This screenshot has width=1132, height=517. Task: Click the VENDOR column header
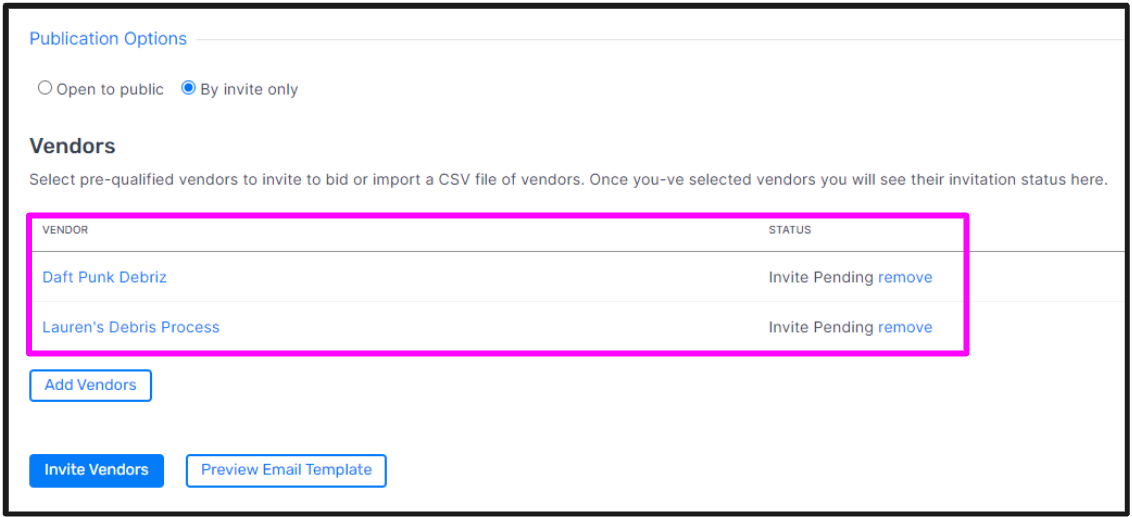point(65,230)
